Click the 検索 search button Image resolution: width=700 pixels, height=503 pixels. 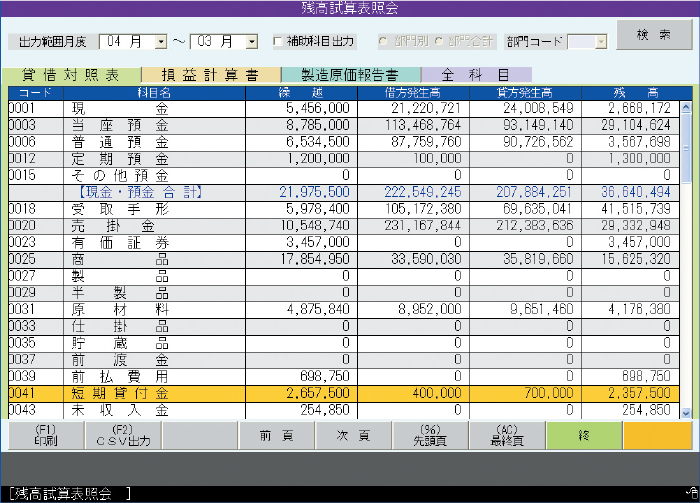coord(652,36)
